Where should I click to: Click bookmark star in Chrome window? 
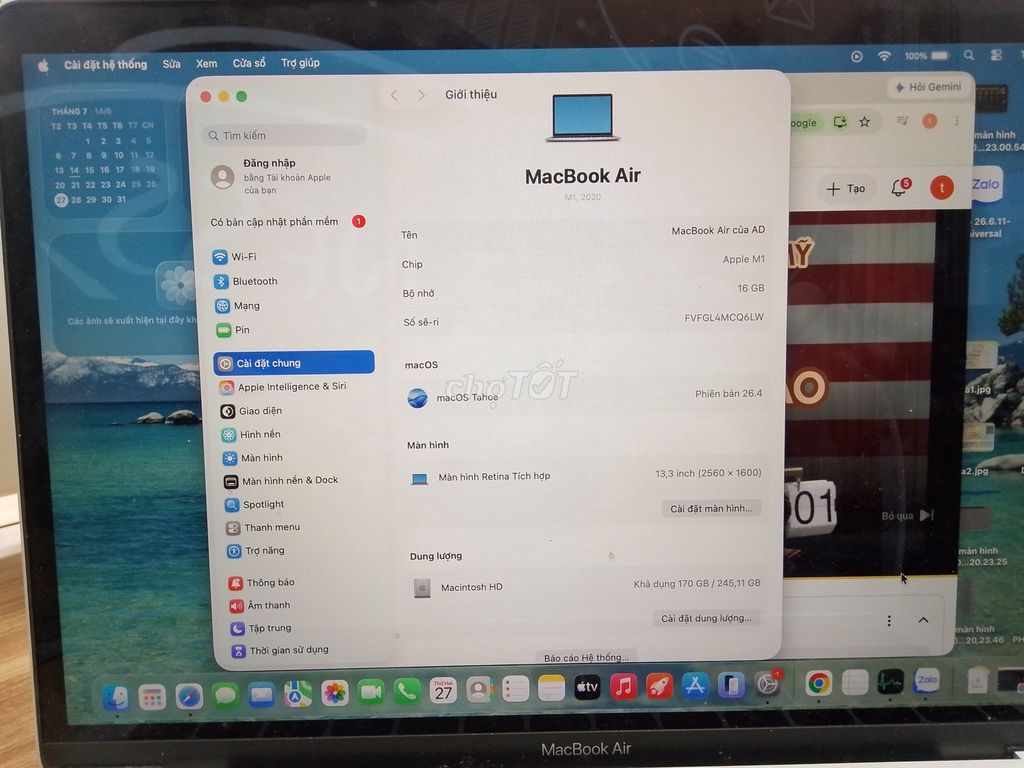tap(864, 122)
